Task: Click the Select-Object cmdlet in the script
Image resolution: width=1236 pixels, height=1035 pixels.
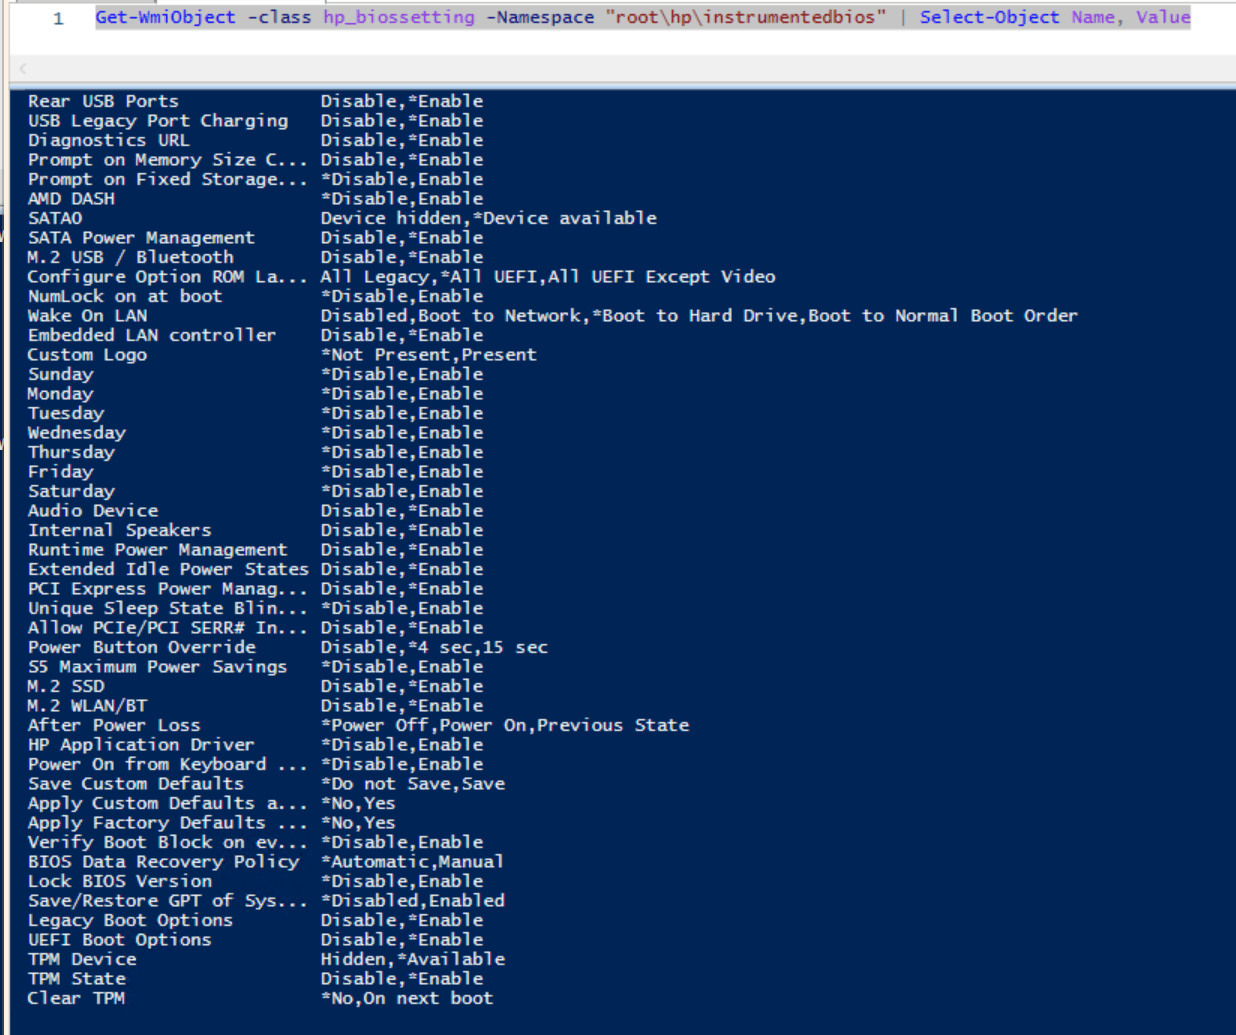Action: (x=989, y=17)
